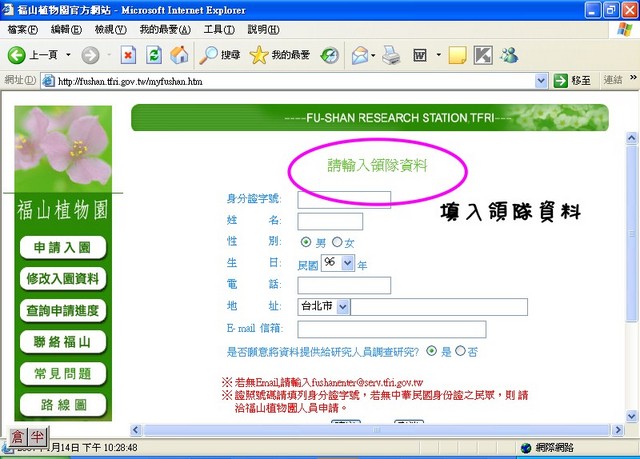Image resolution: width=640 pixels, height=459 pixels.
Task: Expand the 台北市 city dropdown
Action: click(x=342, y=307)
